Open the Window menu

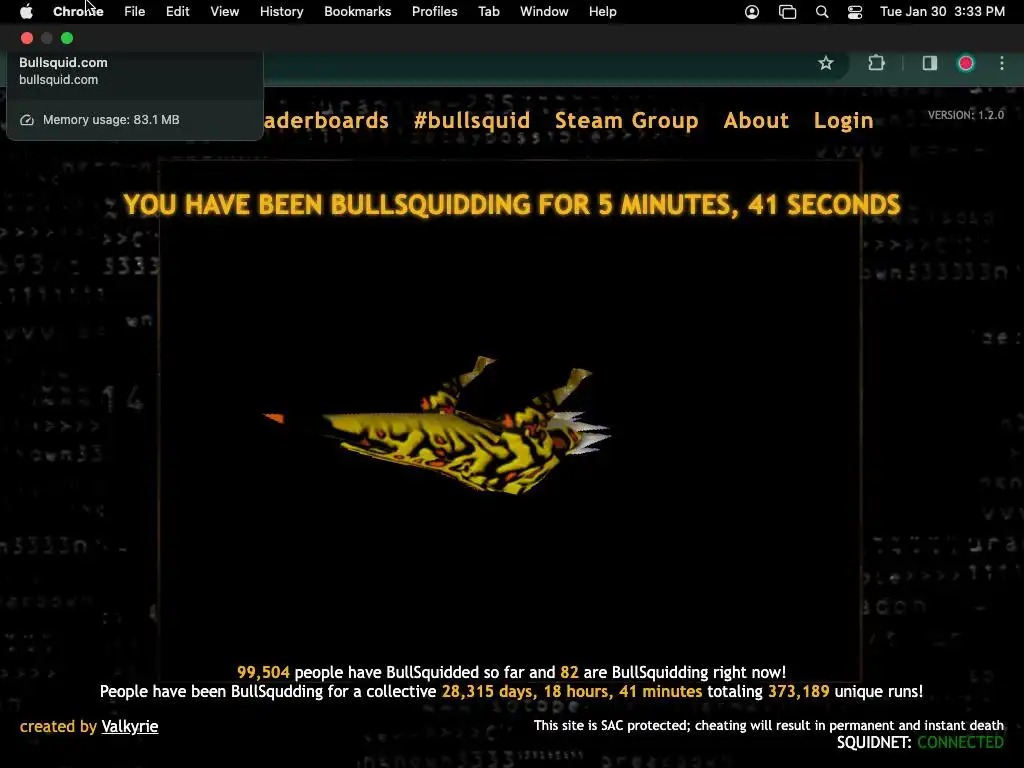pyautogui.click(x=544, y=12)
